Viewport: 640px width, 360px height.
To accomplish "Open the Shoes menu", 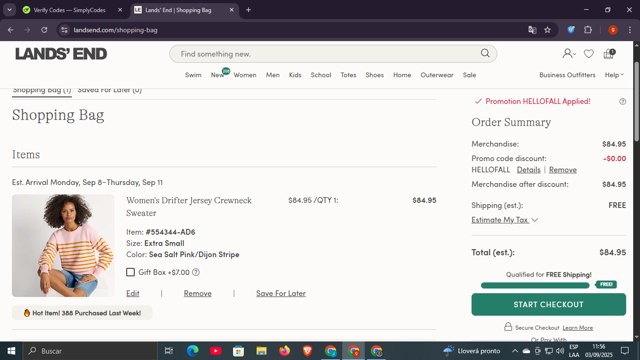I will click(x=374, y=75).
